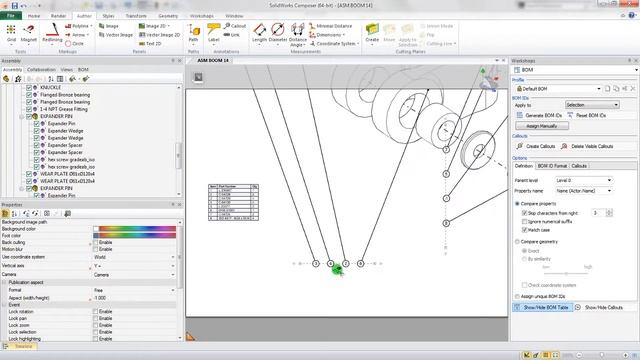The height and width of the screenshot is (360, 640).
Task: Insert a Text 2D panel
Action: pos(150,44)
